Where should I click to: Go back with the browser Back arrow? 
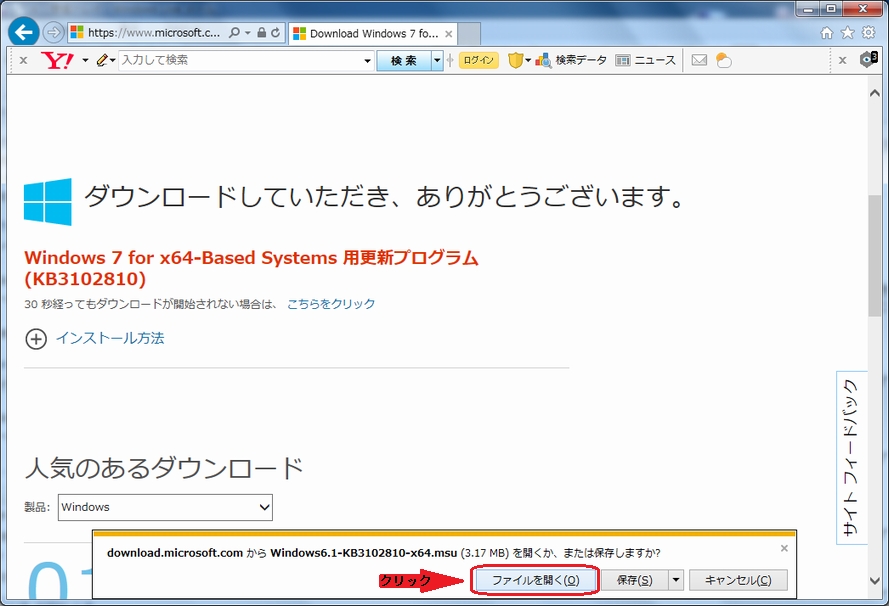(24, 32)
